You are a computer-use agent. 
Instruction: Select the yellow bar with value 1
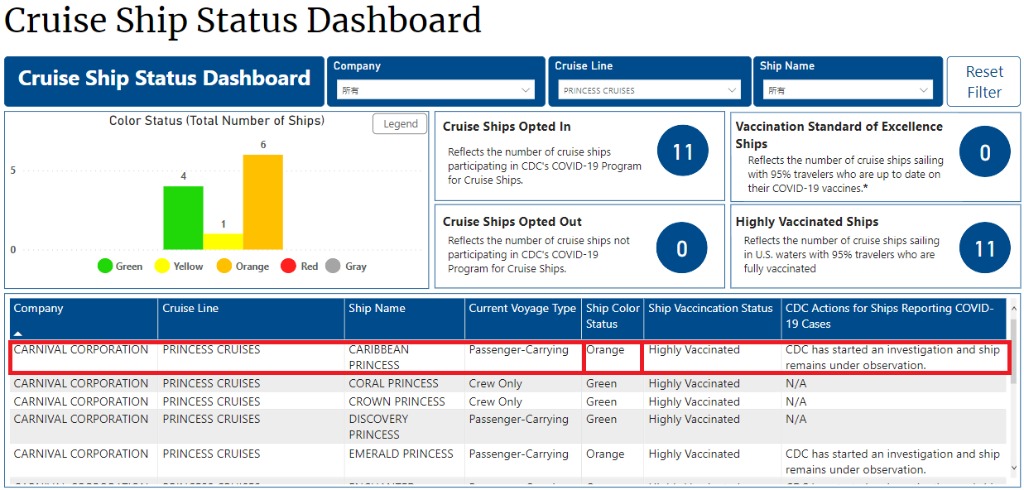pos(223,242)
